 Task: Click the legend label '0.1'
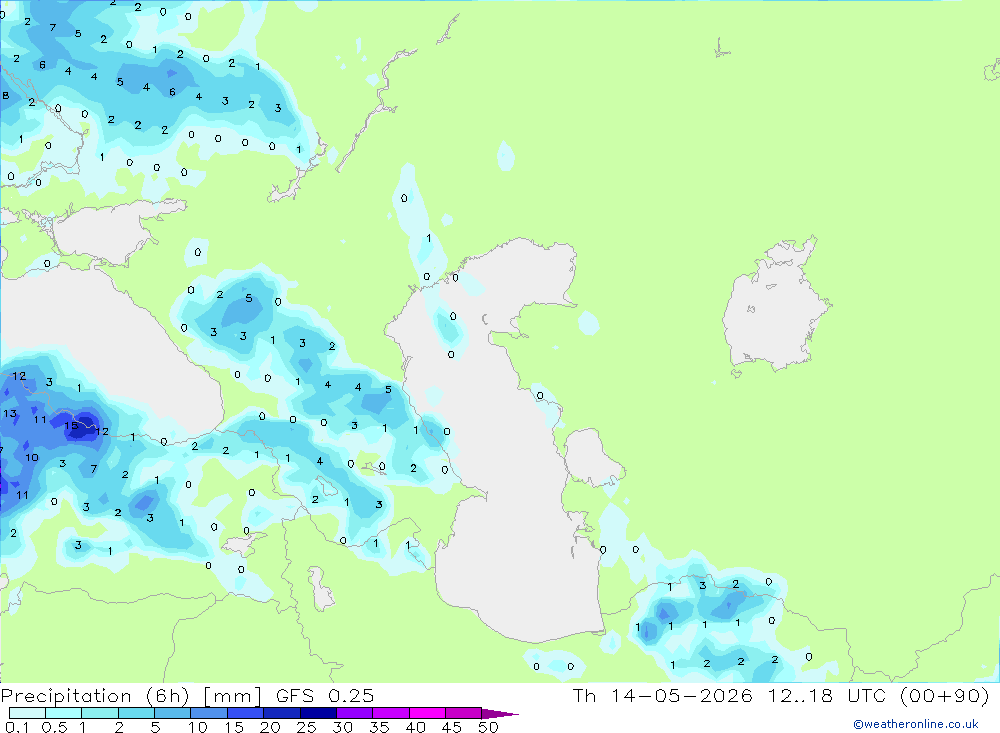point(17,727)
